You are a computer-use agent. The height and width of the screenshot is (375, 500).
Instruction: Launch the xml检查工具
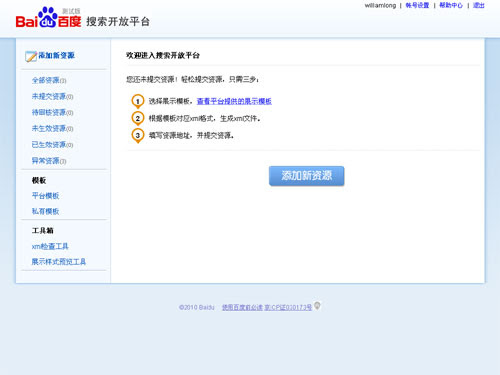point(50,246)
